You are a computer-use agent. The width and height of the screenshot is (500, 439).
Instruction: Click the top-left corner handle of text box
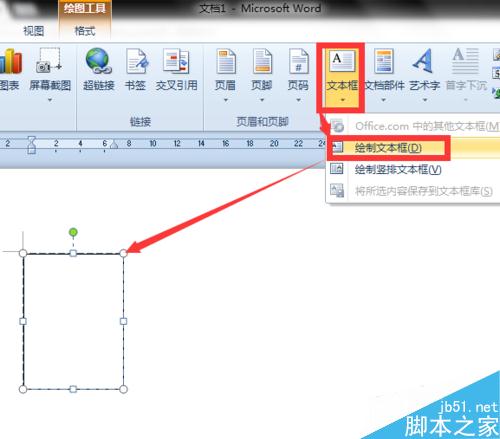23,253
